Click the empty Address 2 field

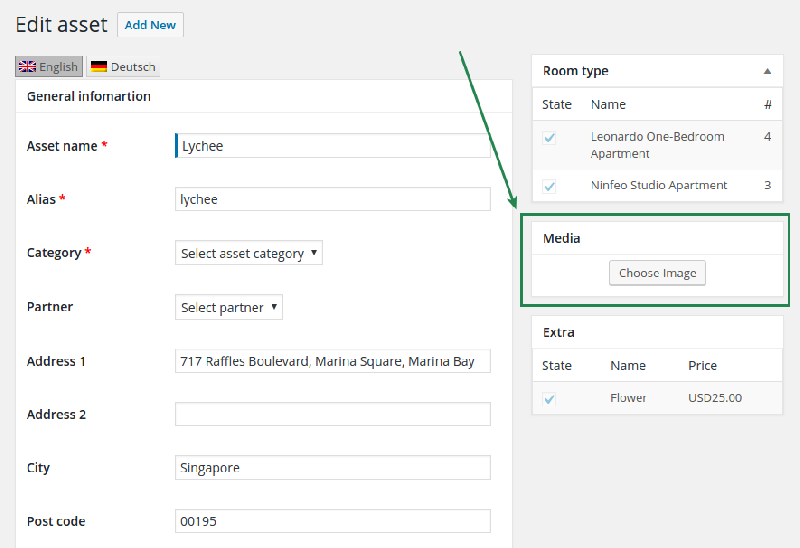pos(333,414)
